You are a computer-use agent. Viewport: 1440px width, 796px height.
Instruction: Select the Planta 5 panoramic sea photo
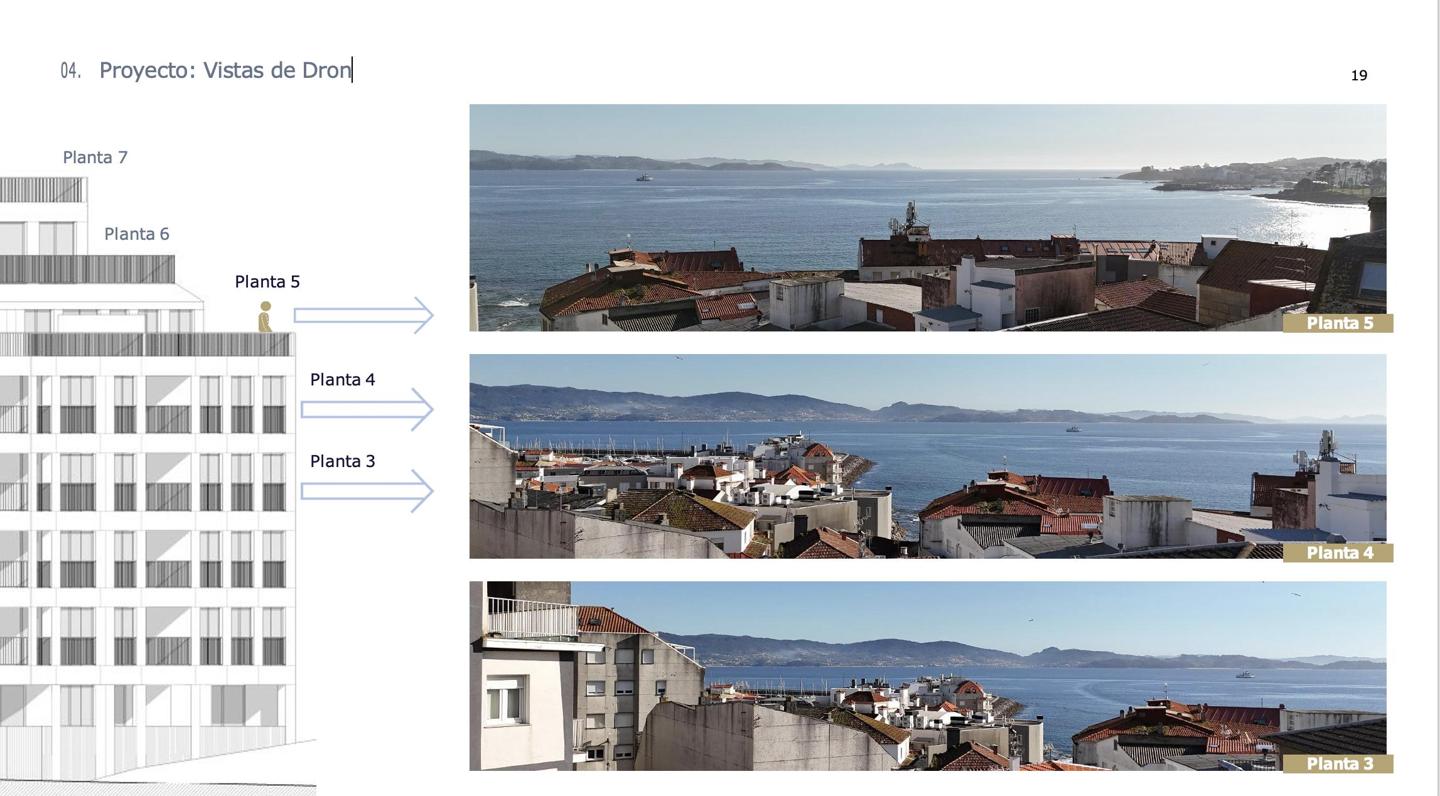click(928, 218)
